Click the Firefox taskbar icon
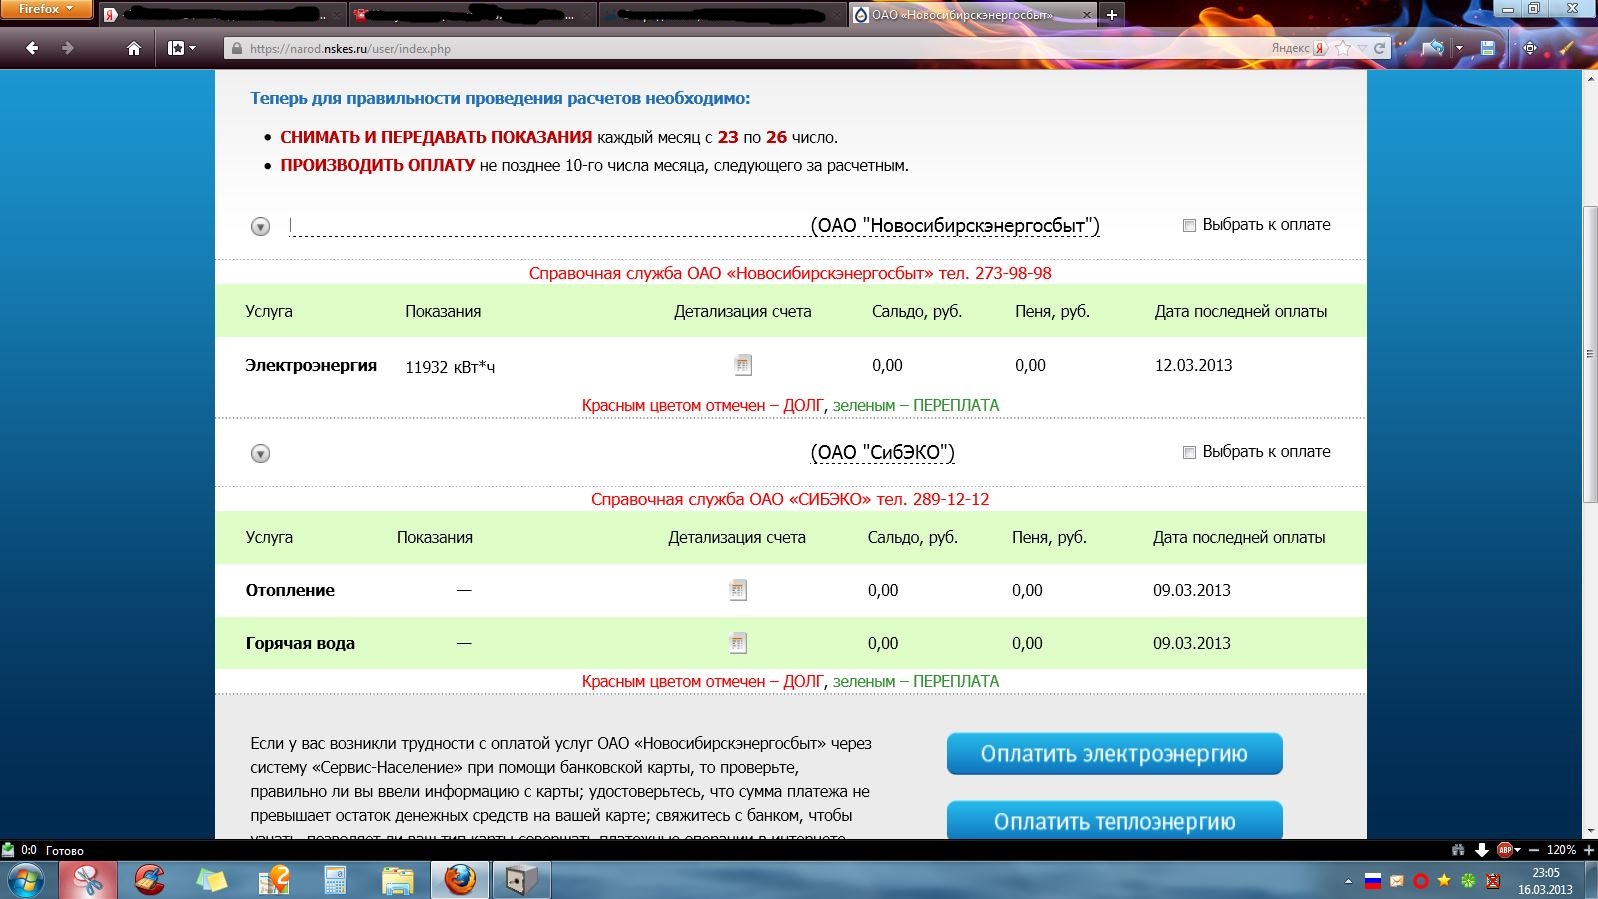 pos(460,881)
